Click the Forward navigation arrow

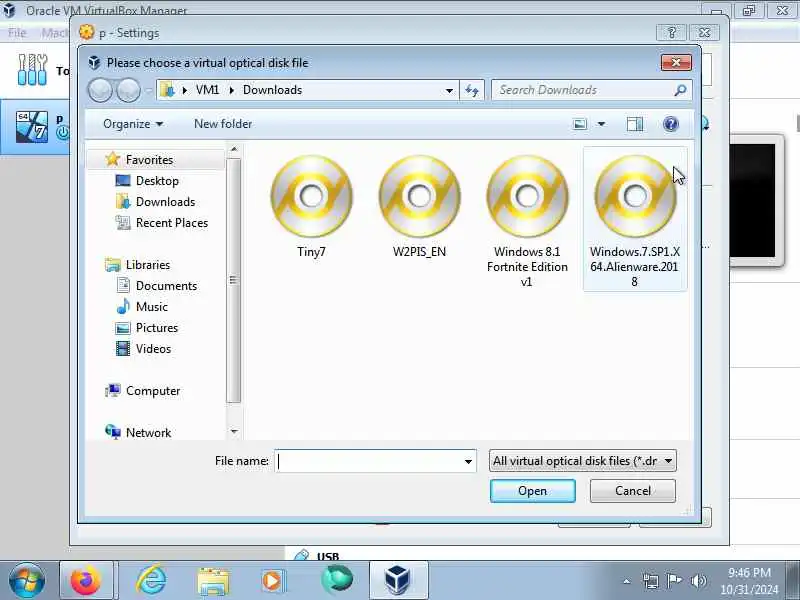click(128, 90)
